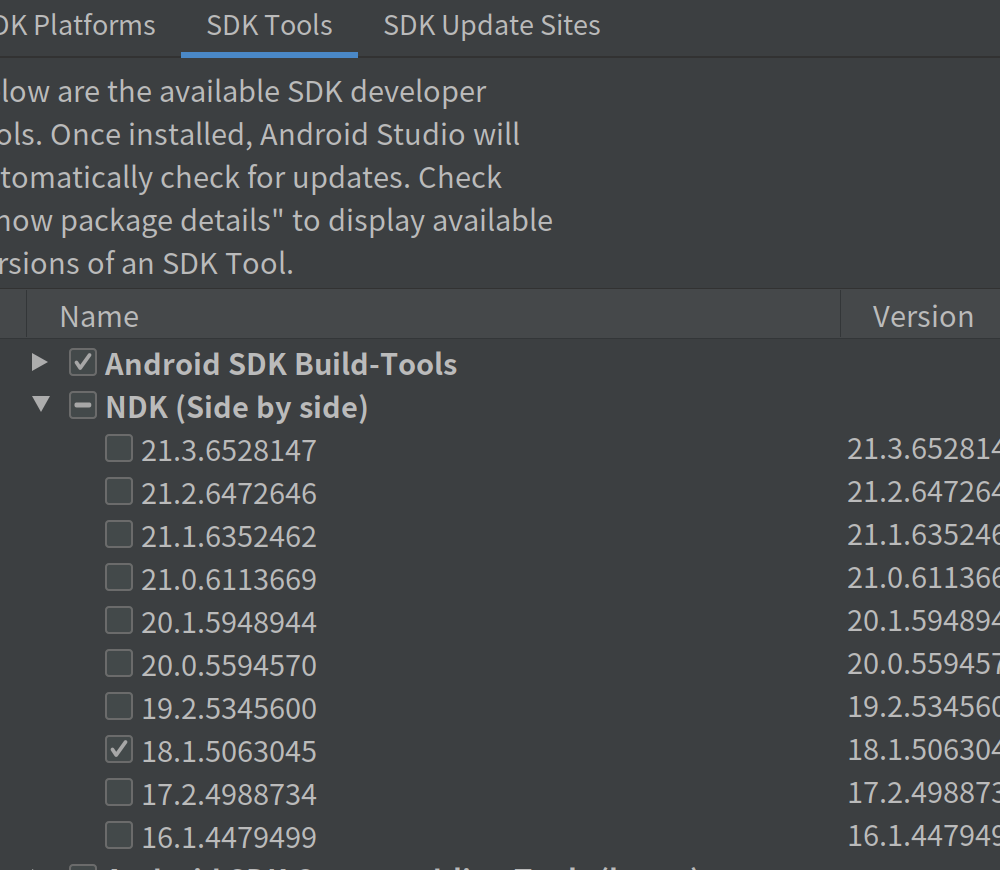
Task: Check NDK version 21.2.6472646
Action: point(118,491)
